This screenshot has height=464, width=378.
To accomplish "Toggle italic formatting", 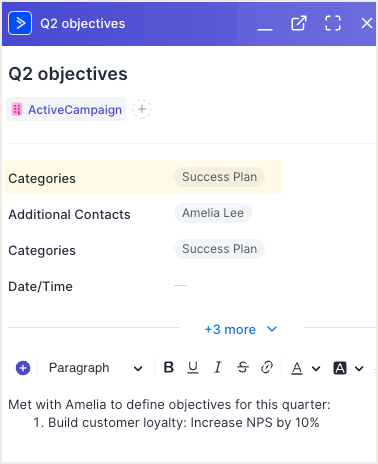I will click(217, 367).
